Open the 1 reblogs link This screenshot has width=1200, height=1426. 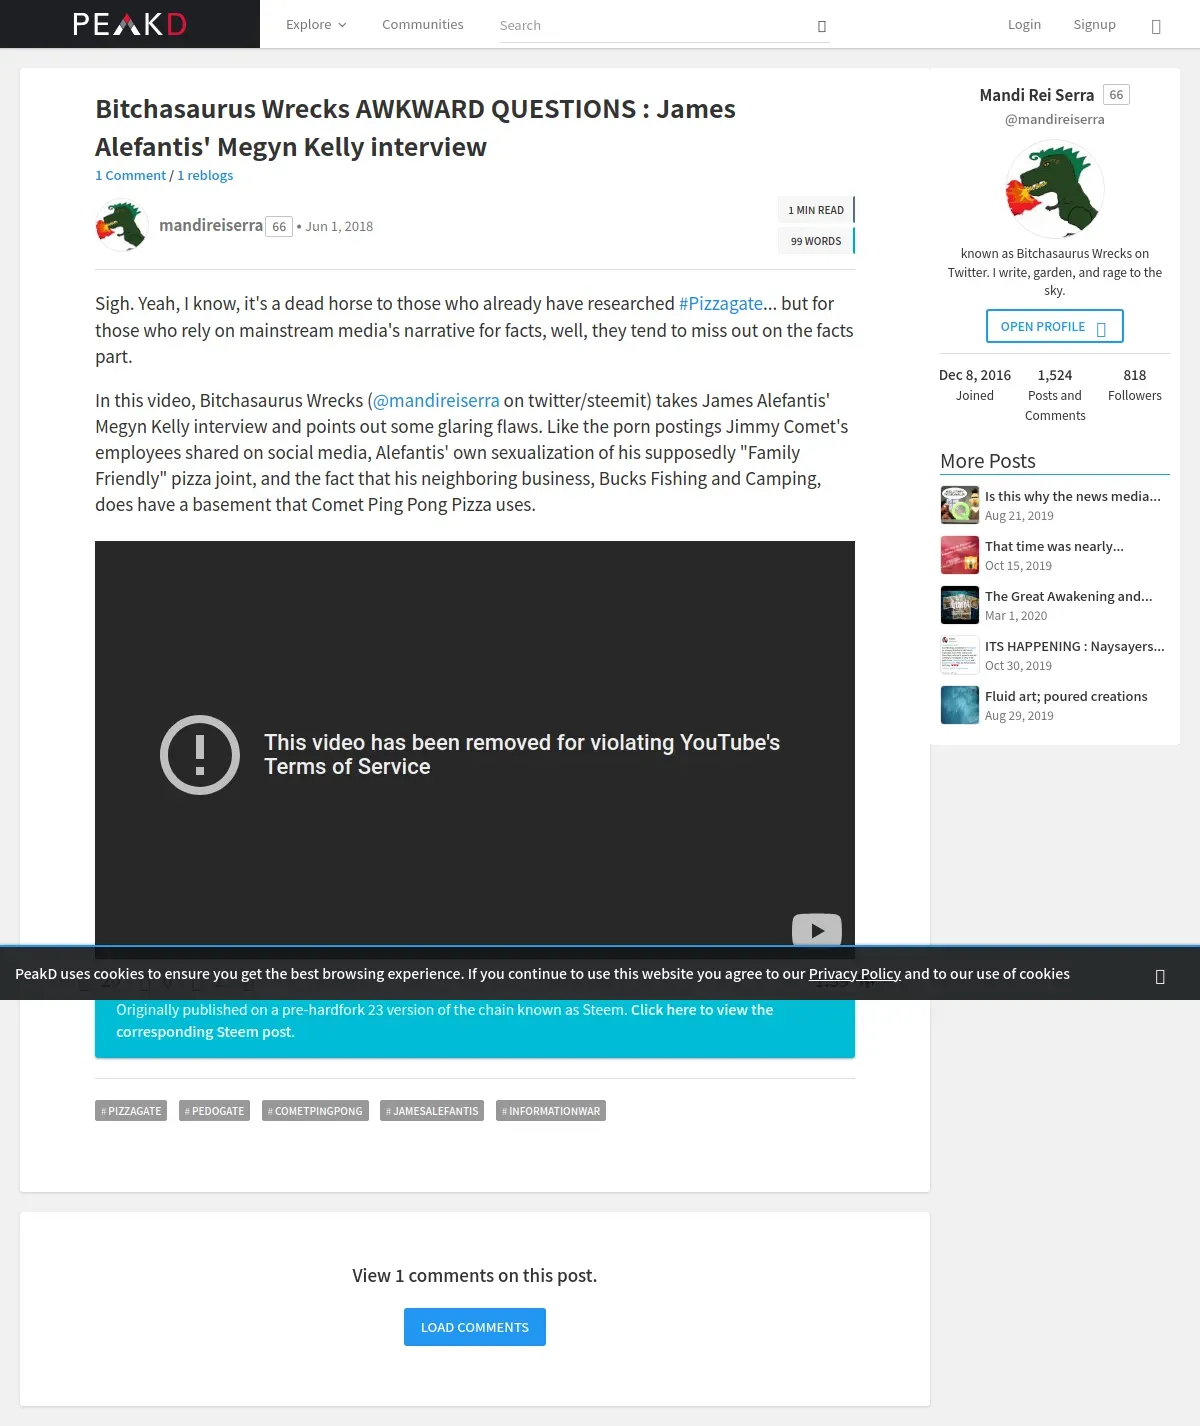(205, 175)
